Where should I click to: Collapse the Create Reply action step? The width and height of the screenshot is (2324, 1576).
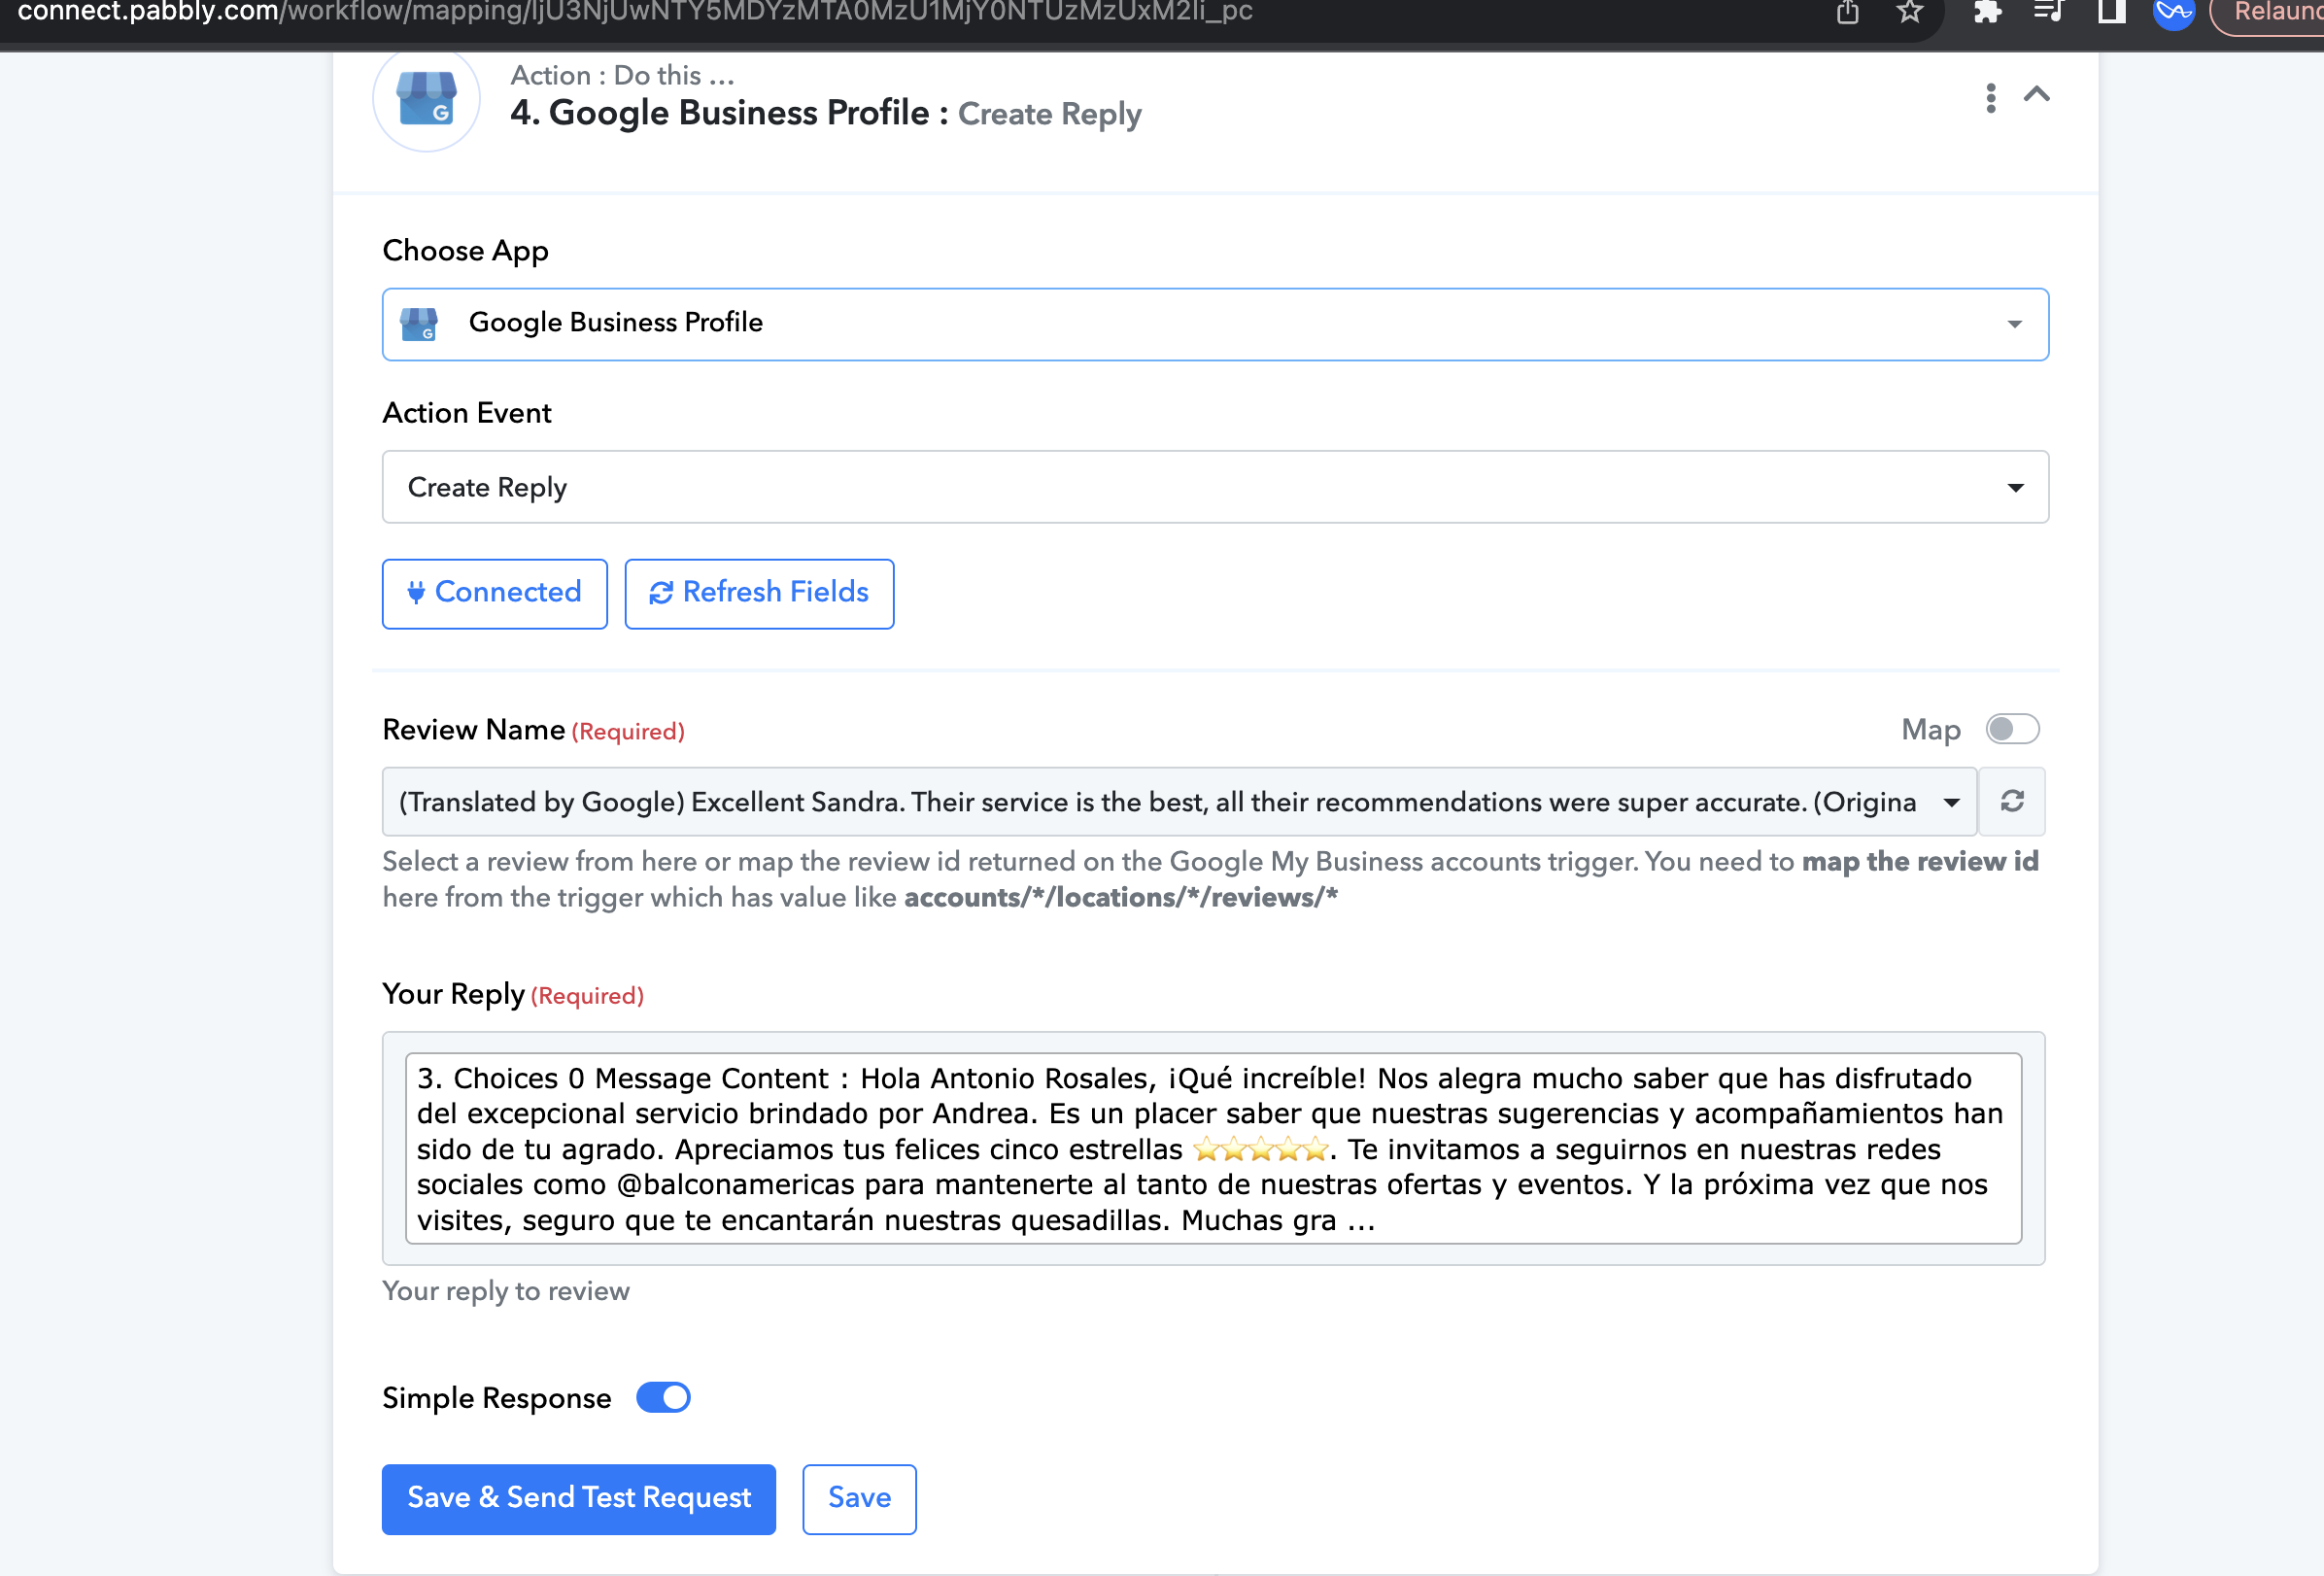click(2037, 95)
